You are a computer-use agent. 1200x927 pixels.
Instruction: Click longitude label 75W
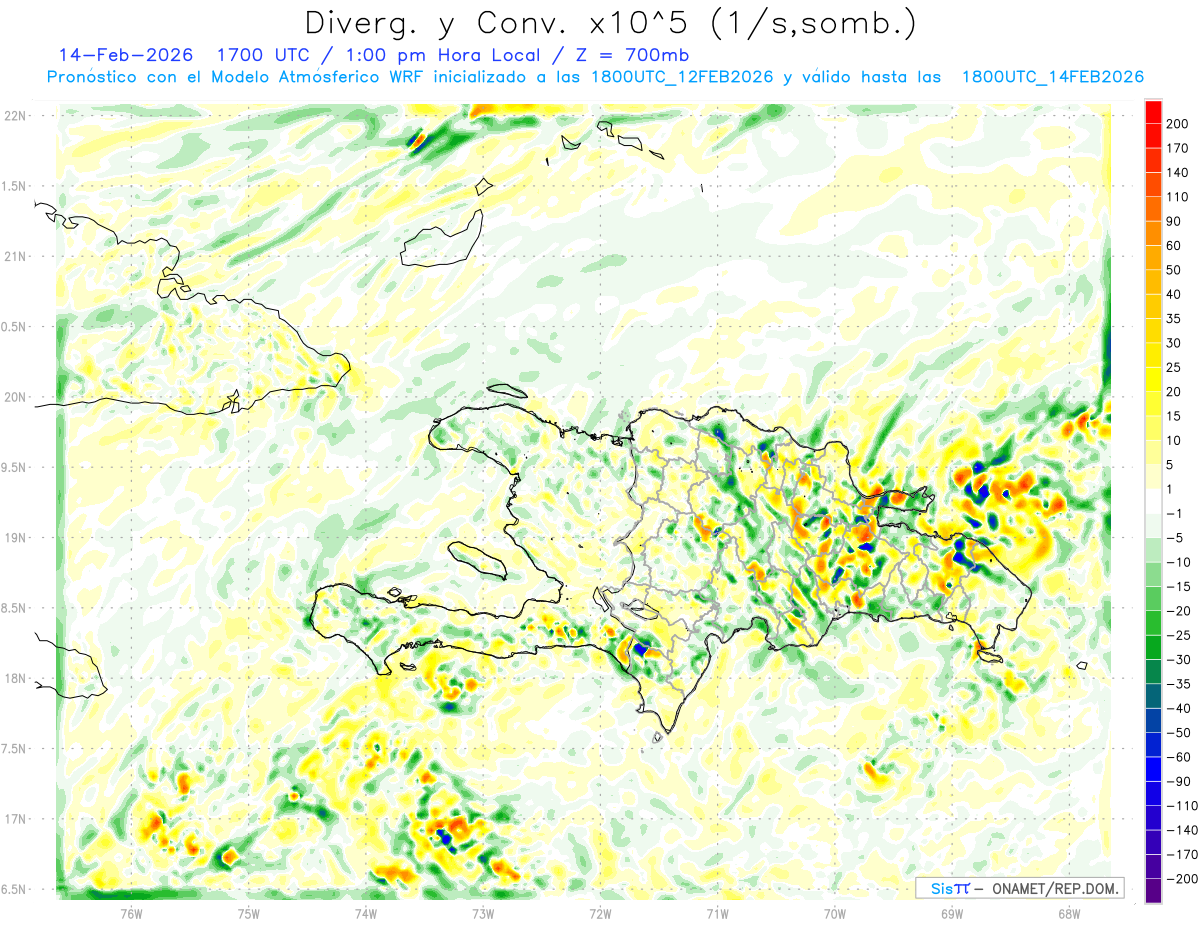click(x=249, y=913)
